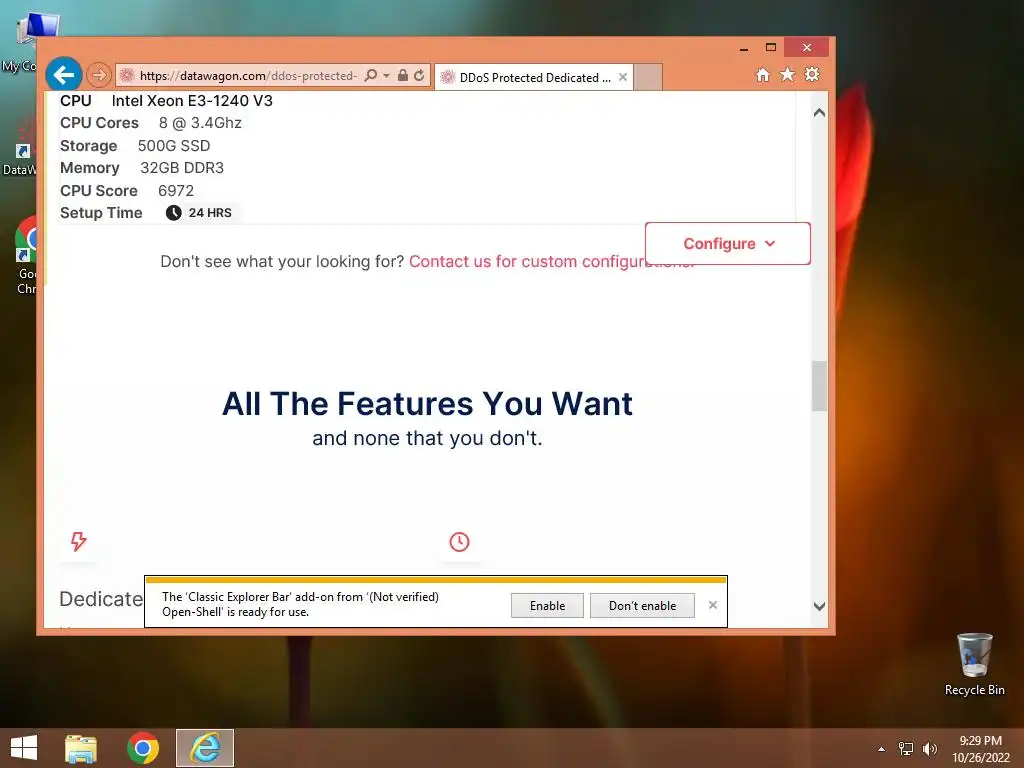Screen dimensions: 1024x768
Task: Click the forward navigation arrow
Action: (x=99, y=75)
